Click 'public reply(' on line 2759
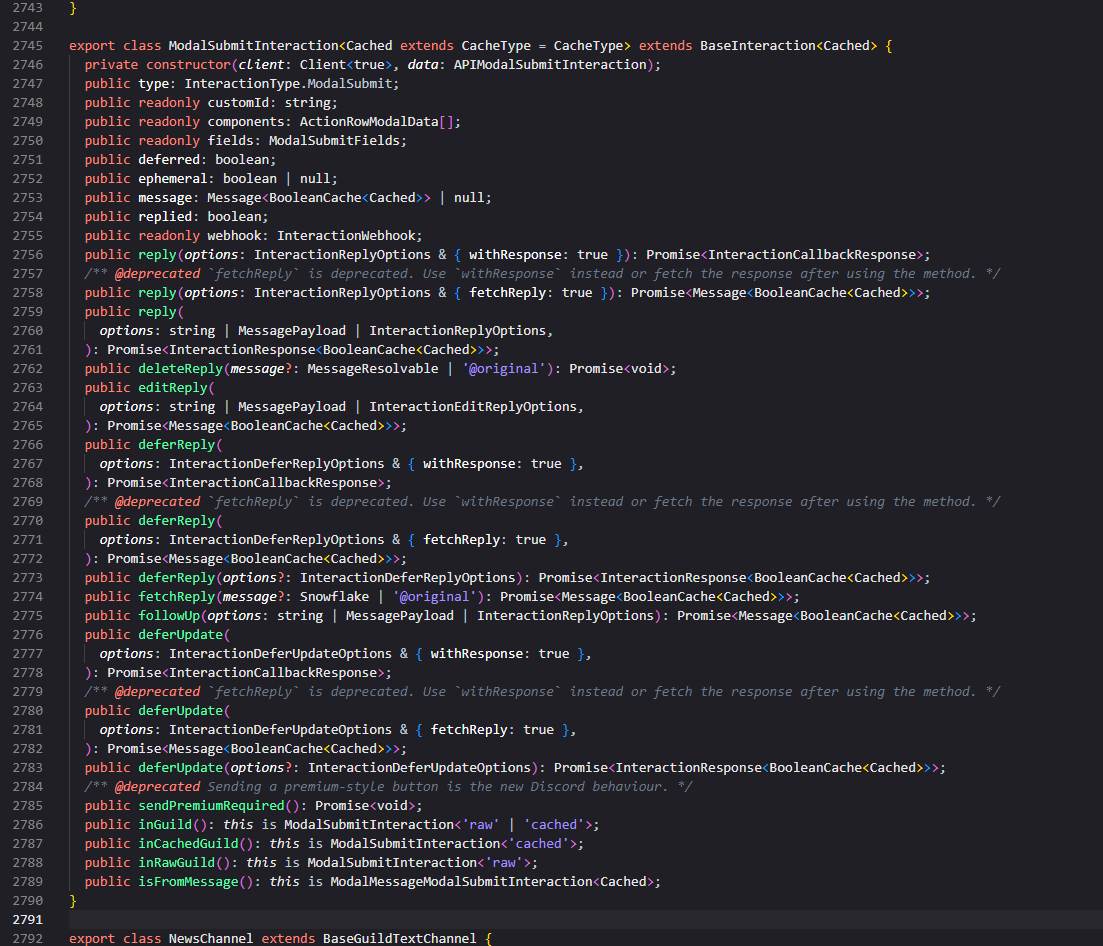This screenshot has width=1103, height=946. point(134,312)
